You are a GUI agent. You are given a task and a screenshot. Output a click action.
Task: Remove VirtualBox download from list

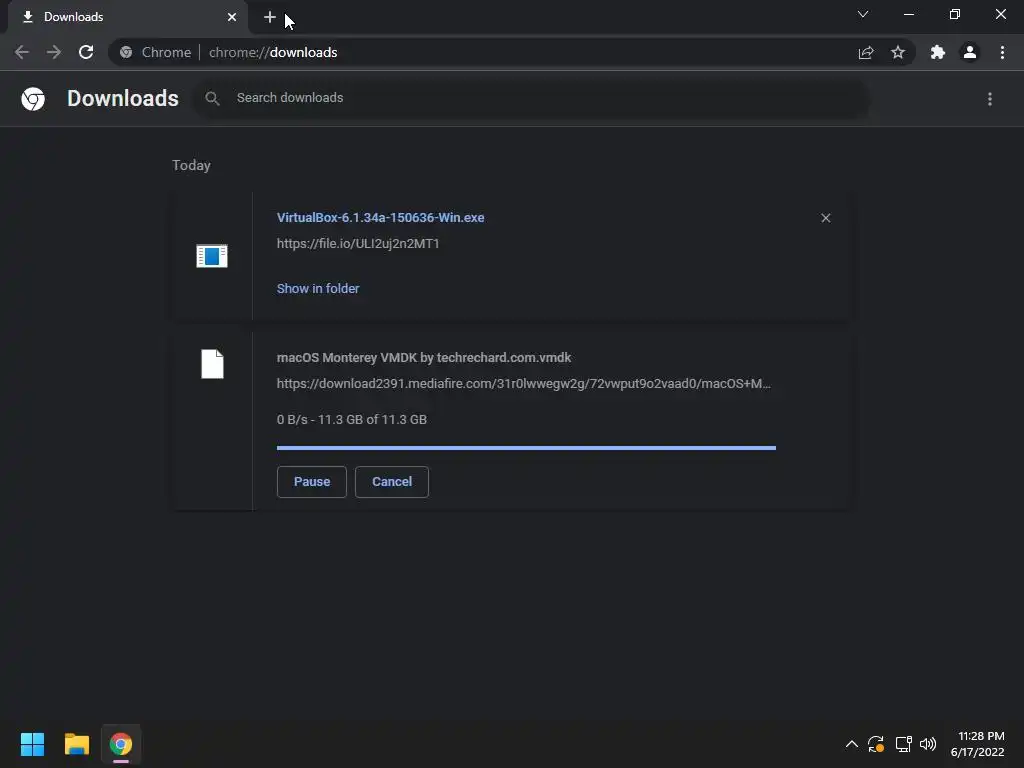[x=825, y=218]
